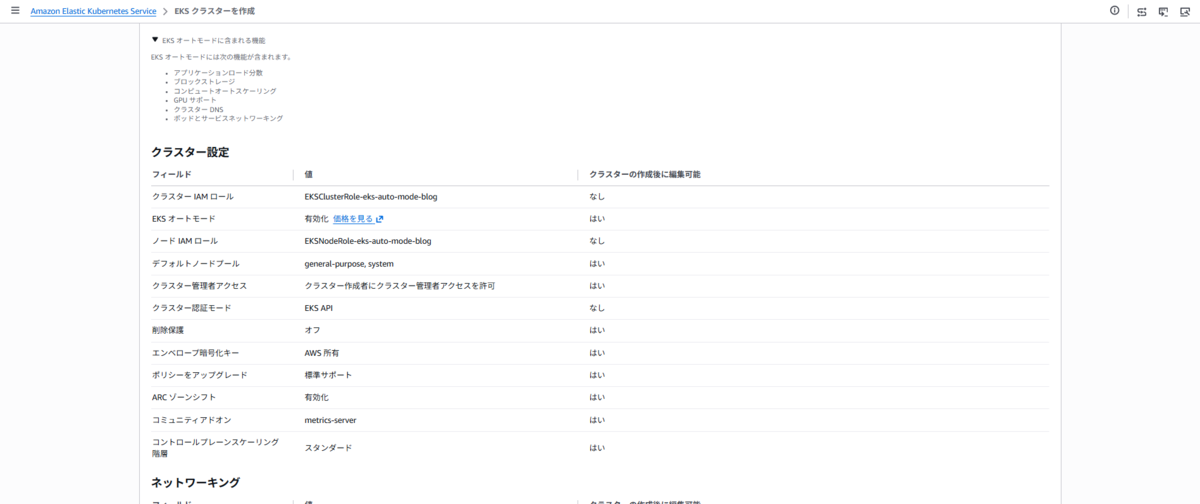Click the 値 column header in クラスター設定
Screen dimensions: 1200x504
point(308,174)
